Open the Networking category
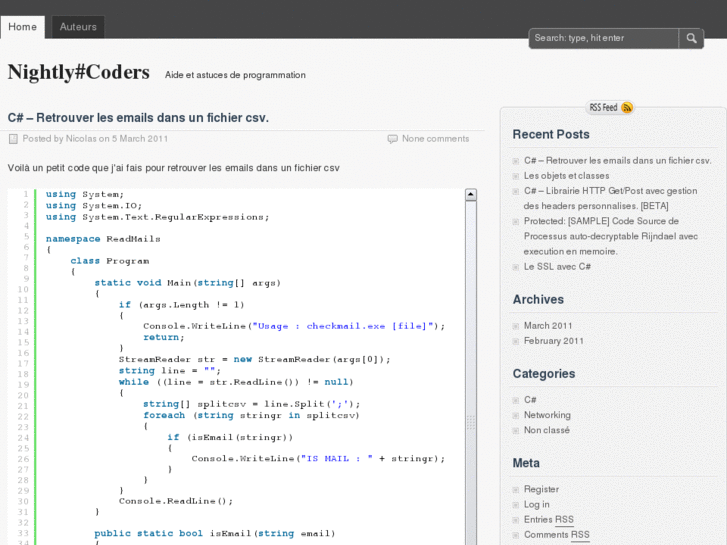727x545 pixels. coord(547,415)
